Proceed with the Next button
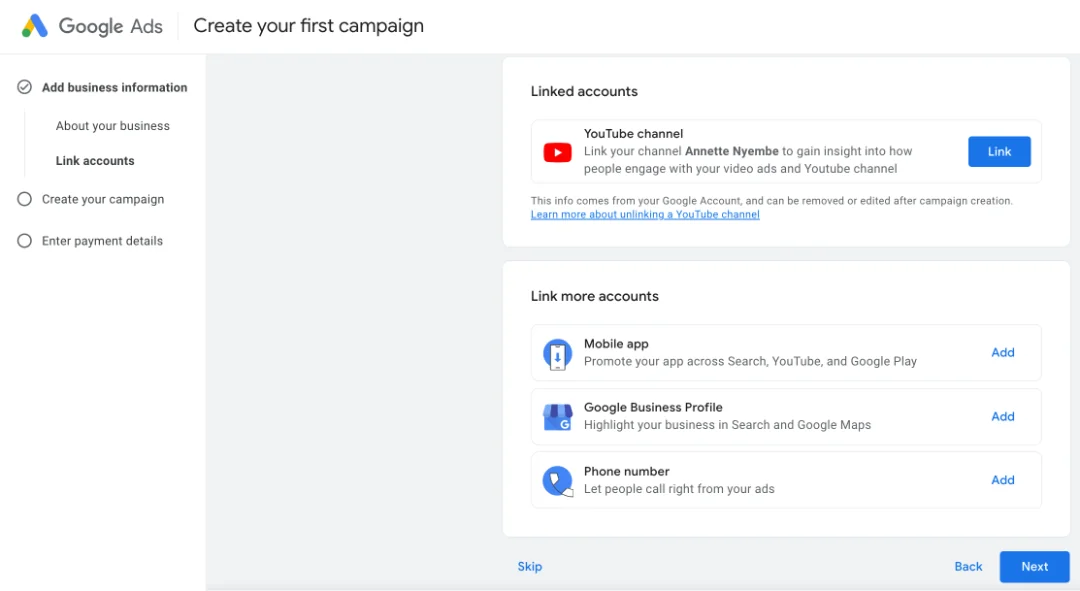 1035,566
